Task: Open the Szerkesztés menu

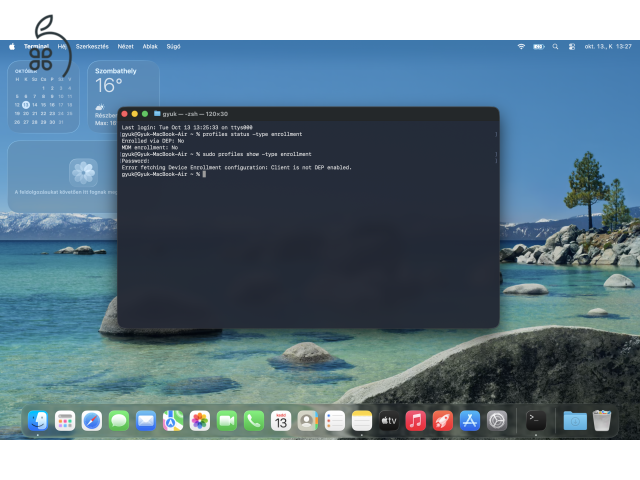Action: (92, 47)
